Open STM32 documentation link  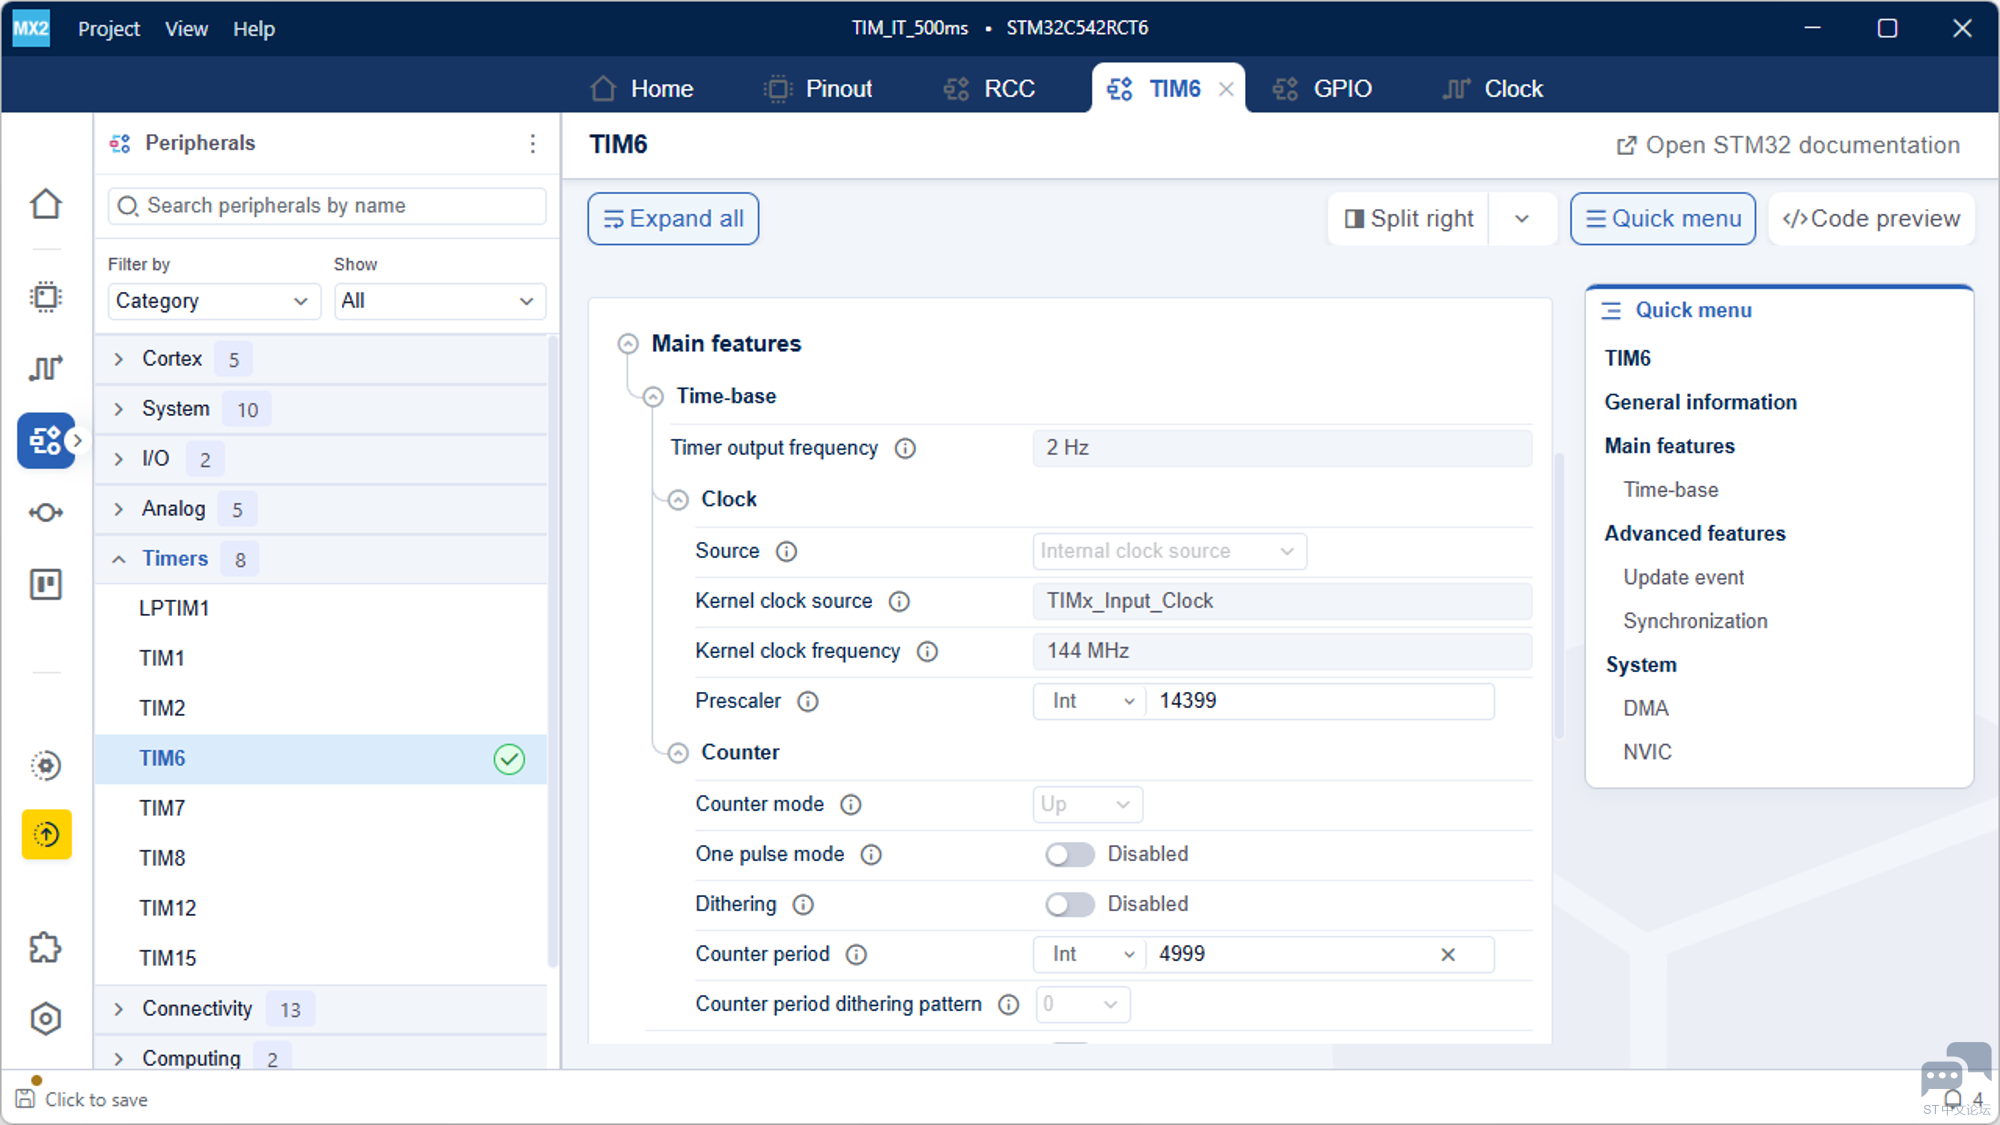(1788, 146)
